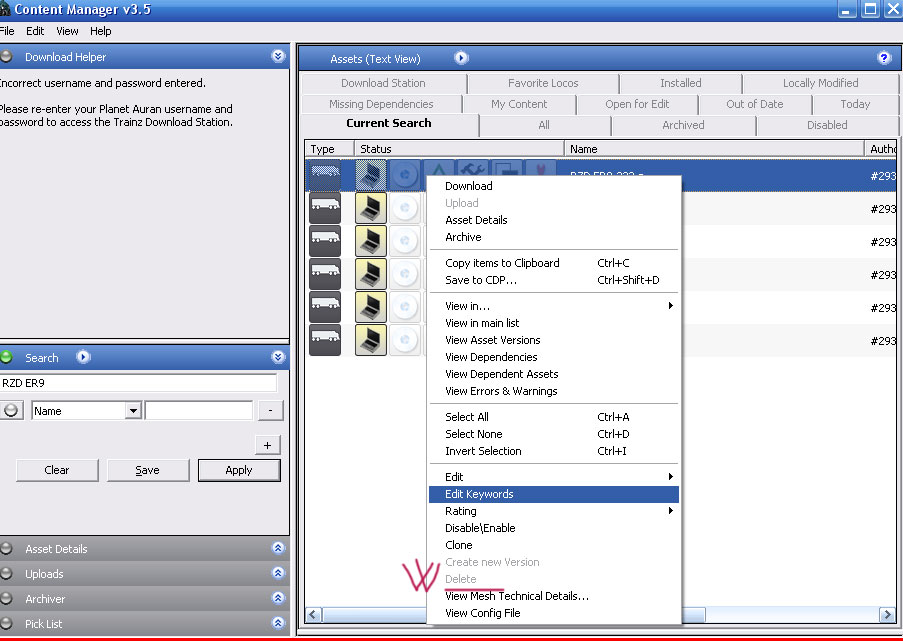Open the Assets panel help icon
The image size is (903, 641).
pos(884,58)
